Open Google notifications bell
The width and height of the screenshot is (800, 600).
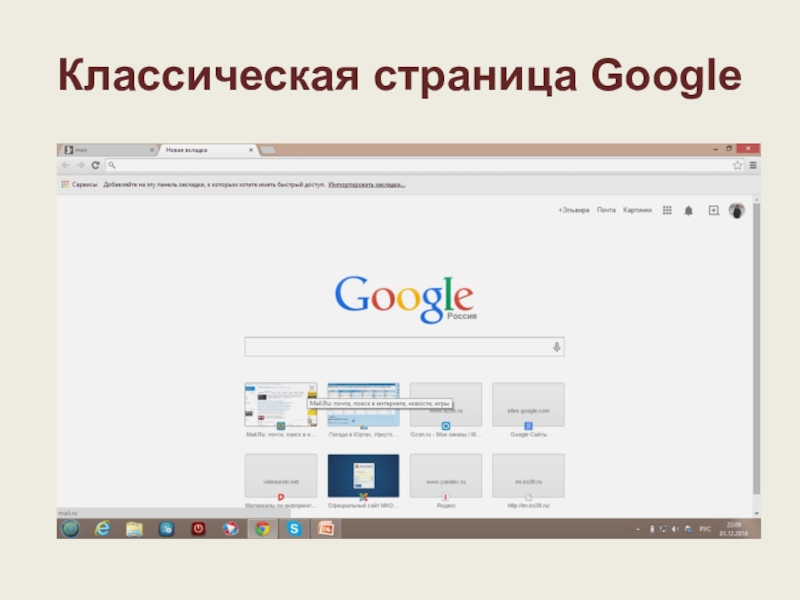click(688, 210)
